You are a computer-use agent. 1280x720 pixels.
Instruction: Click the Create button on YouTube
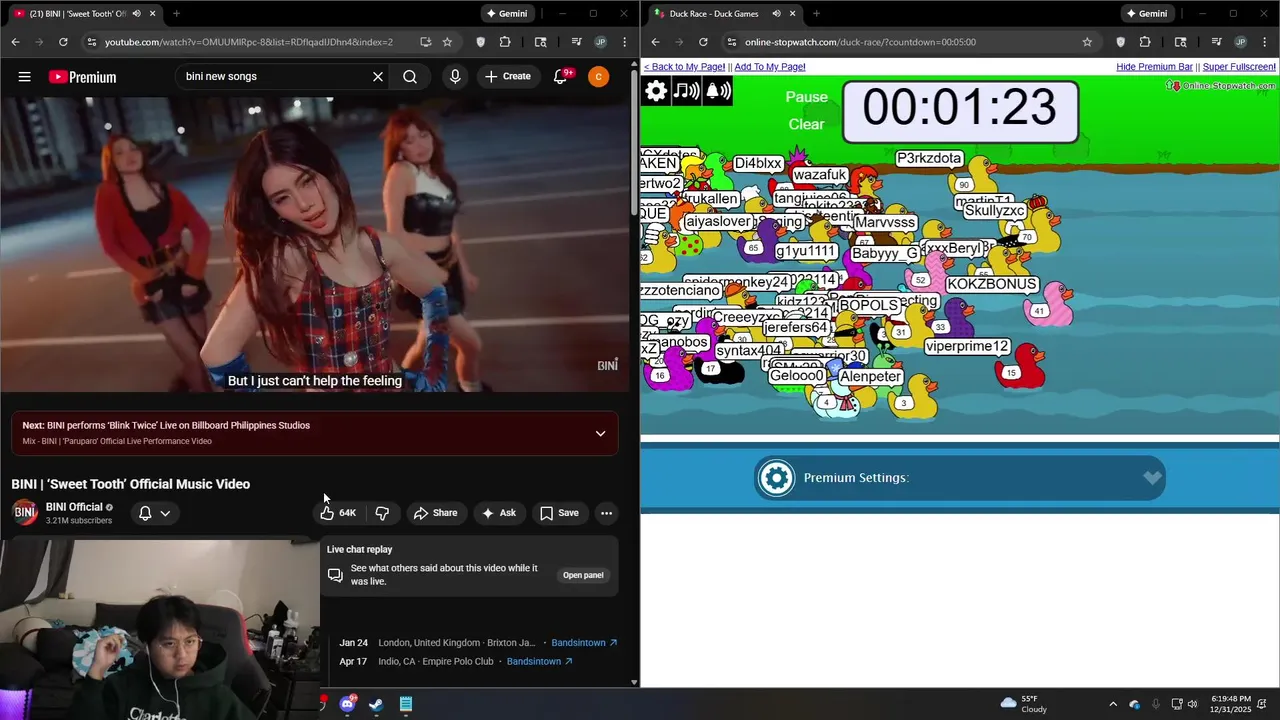pyautogui.click(x=508, y=77)
